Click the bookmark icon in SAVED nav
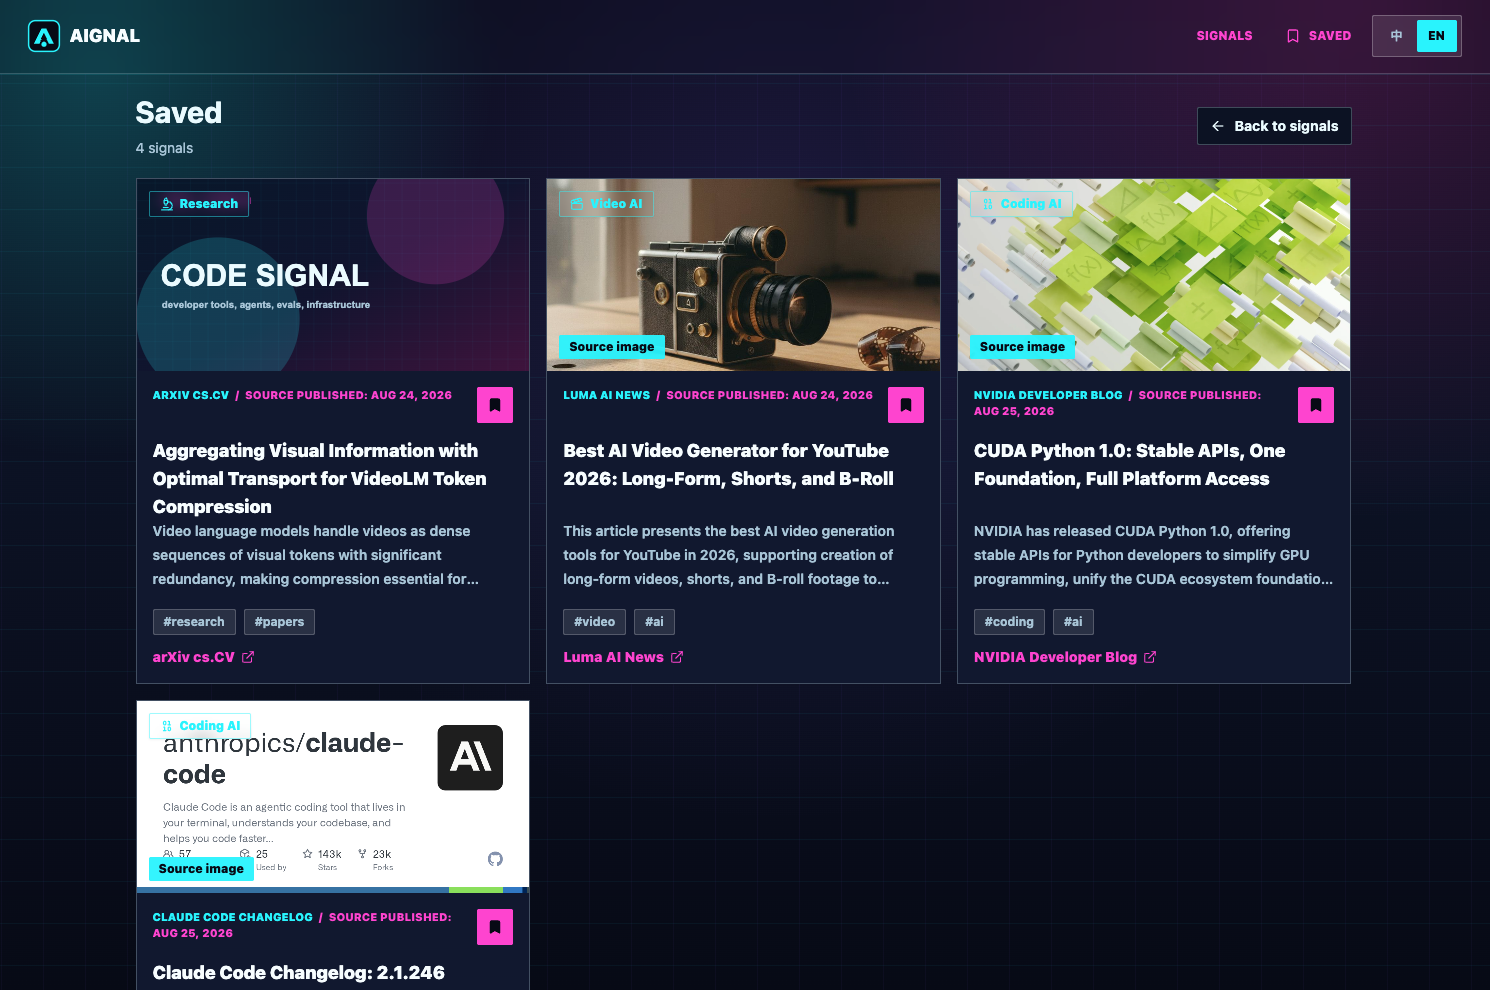 click(x=1293, y=36)
